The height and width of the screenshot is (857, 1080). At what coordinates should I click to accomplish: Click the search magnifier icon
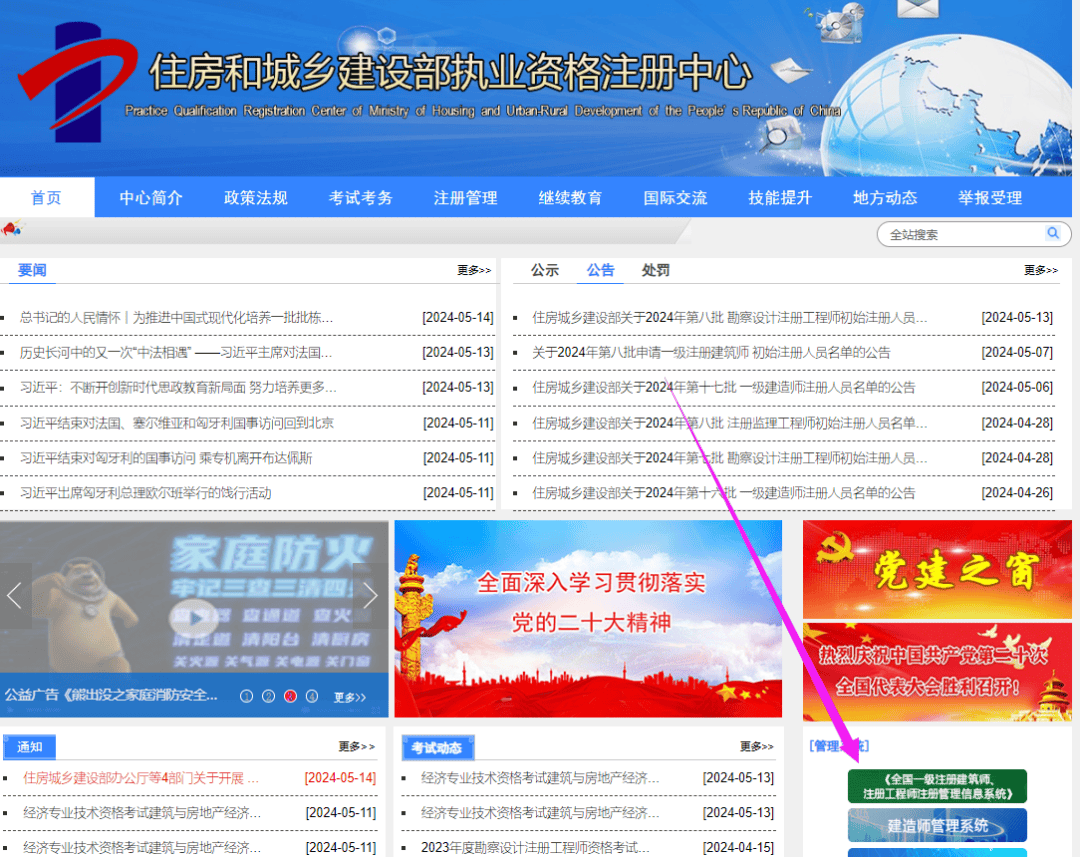point(1053,233)
